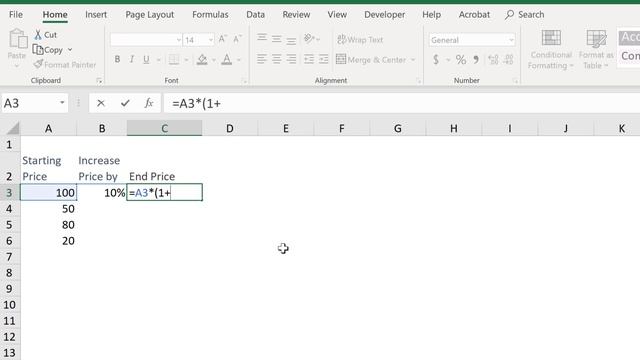Image resolution: width=640 pixels, height=360 pixels.
Task: Open the font name dropdown
Action: click(178, 40)
